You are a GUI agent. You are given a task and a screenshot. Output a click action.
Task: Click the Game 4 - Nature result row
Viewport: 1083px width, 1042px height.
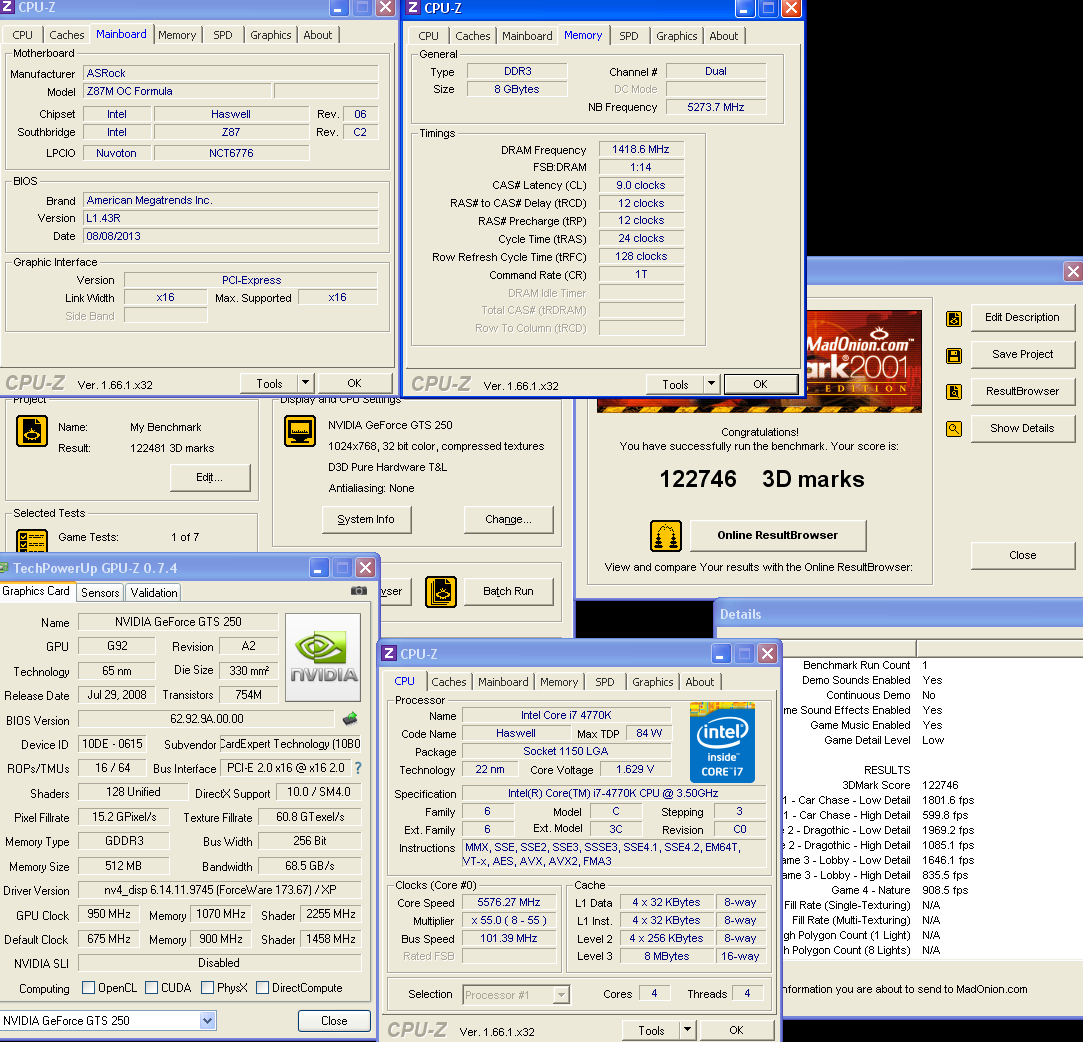899,890
